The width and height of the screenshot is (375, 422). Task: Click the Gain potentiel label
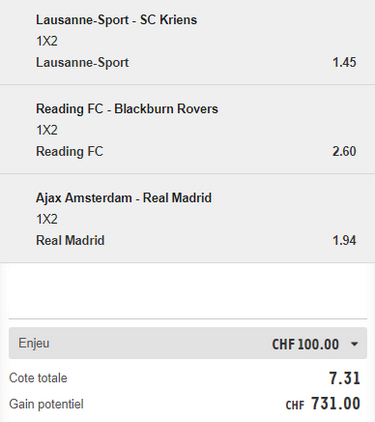coord(46,404)
